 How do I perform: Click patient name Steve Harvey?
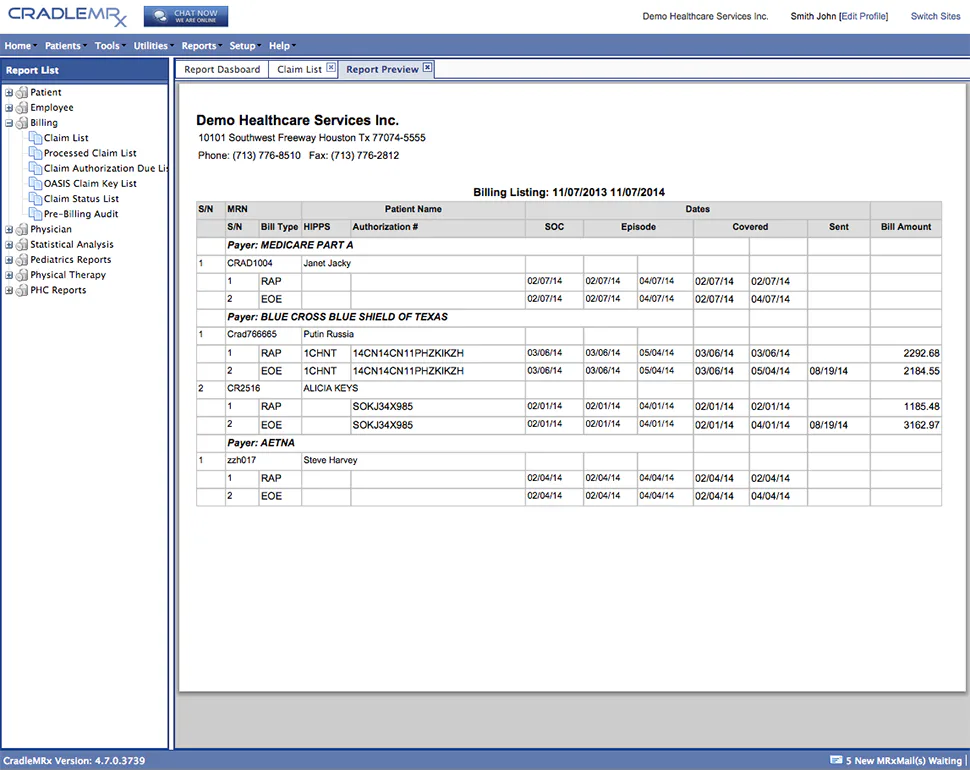[330, 460]
